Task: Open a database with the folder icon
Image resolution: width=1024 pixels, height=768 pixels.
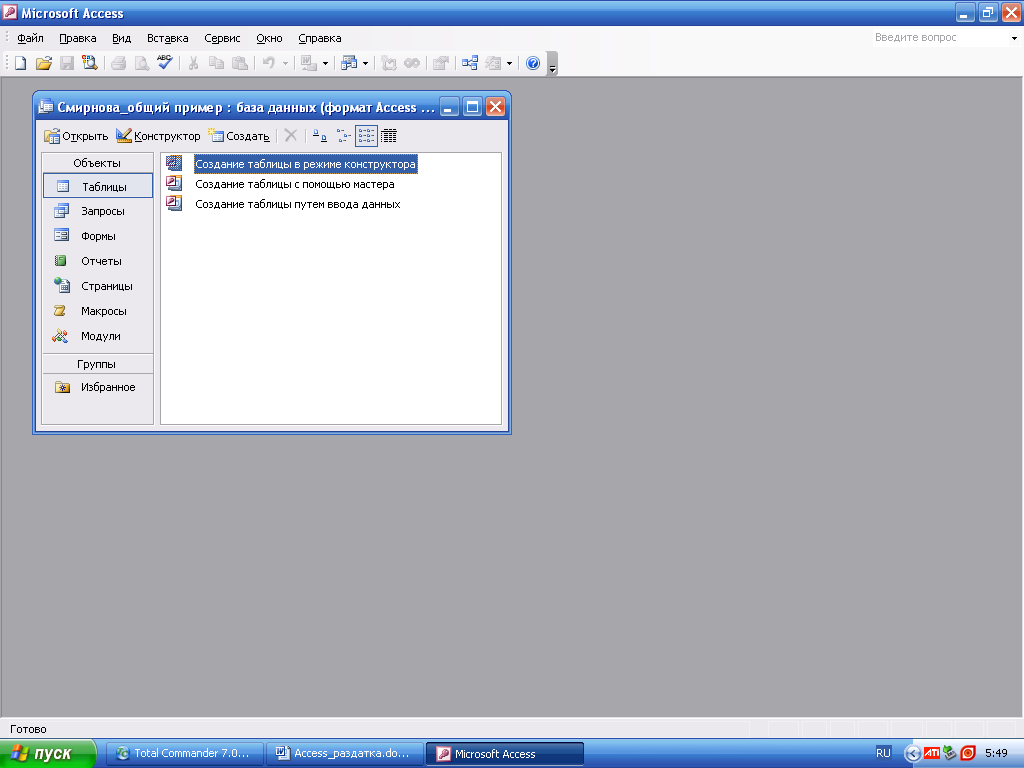Action: pos(44,63)
